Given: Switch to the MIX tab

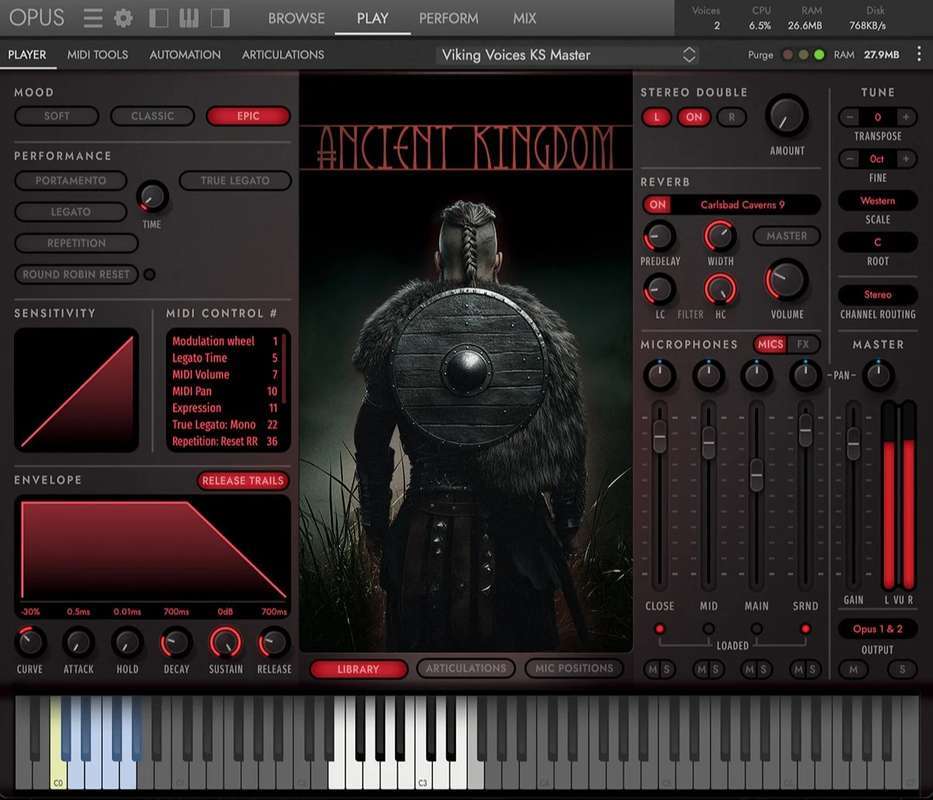Looking at the screenshot, I should (524, 18).
